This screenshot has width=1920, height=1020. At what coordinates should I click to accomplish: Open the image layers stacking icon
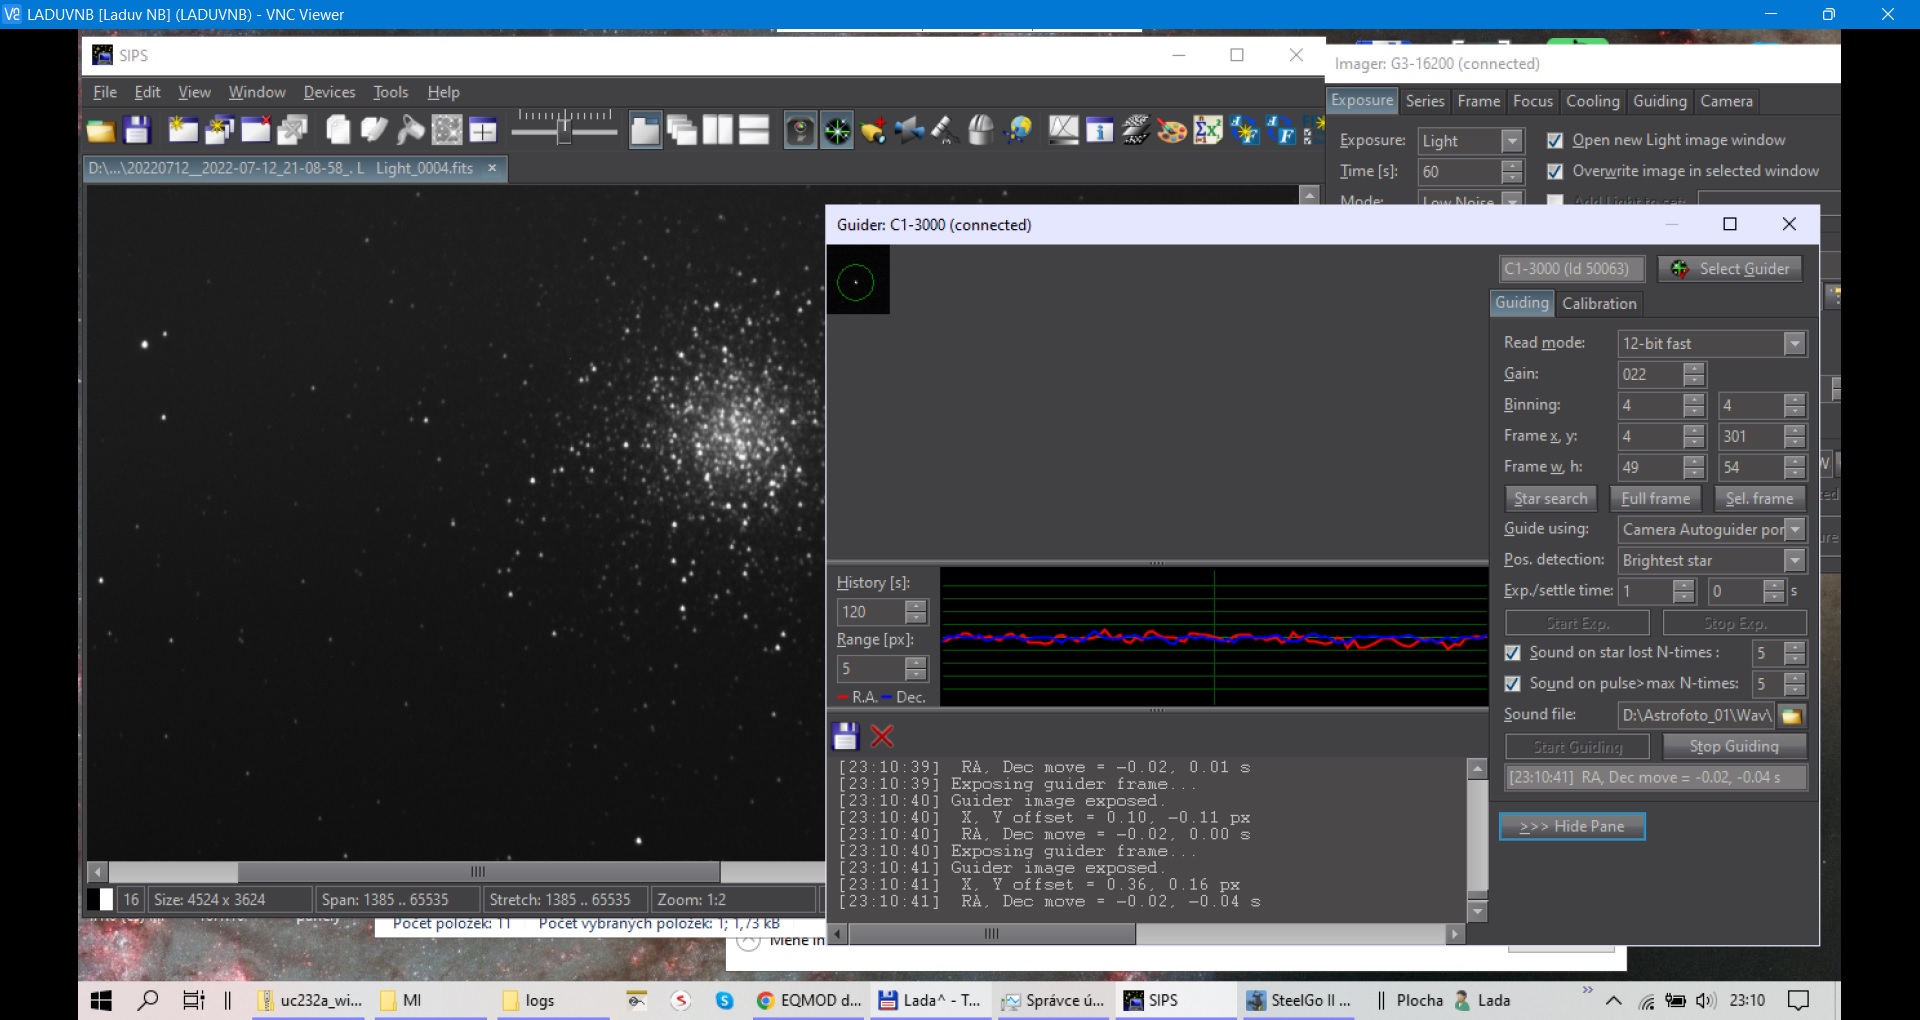(1136, 130)
